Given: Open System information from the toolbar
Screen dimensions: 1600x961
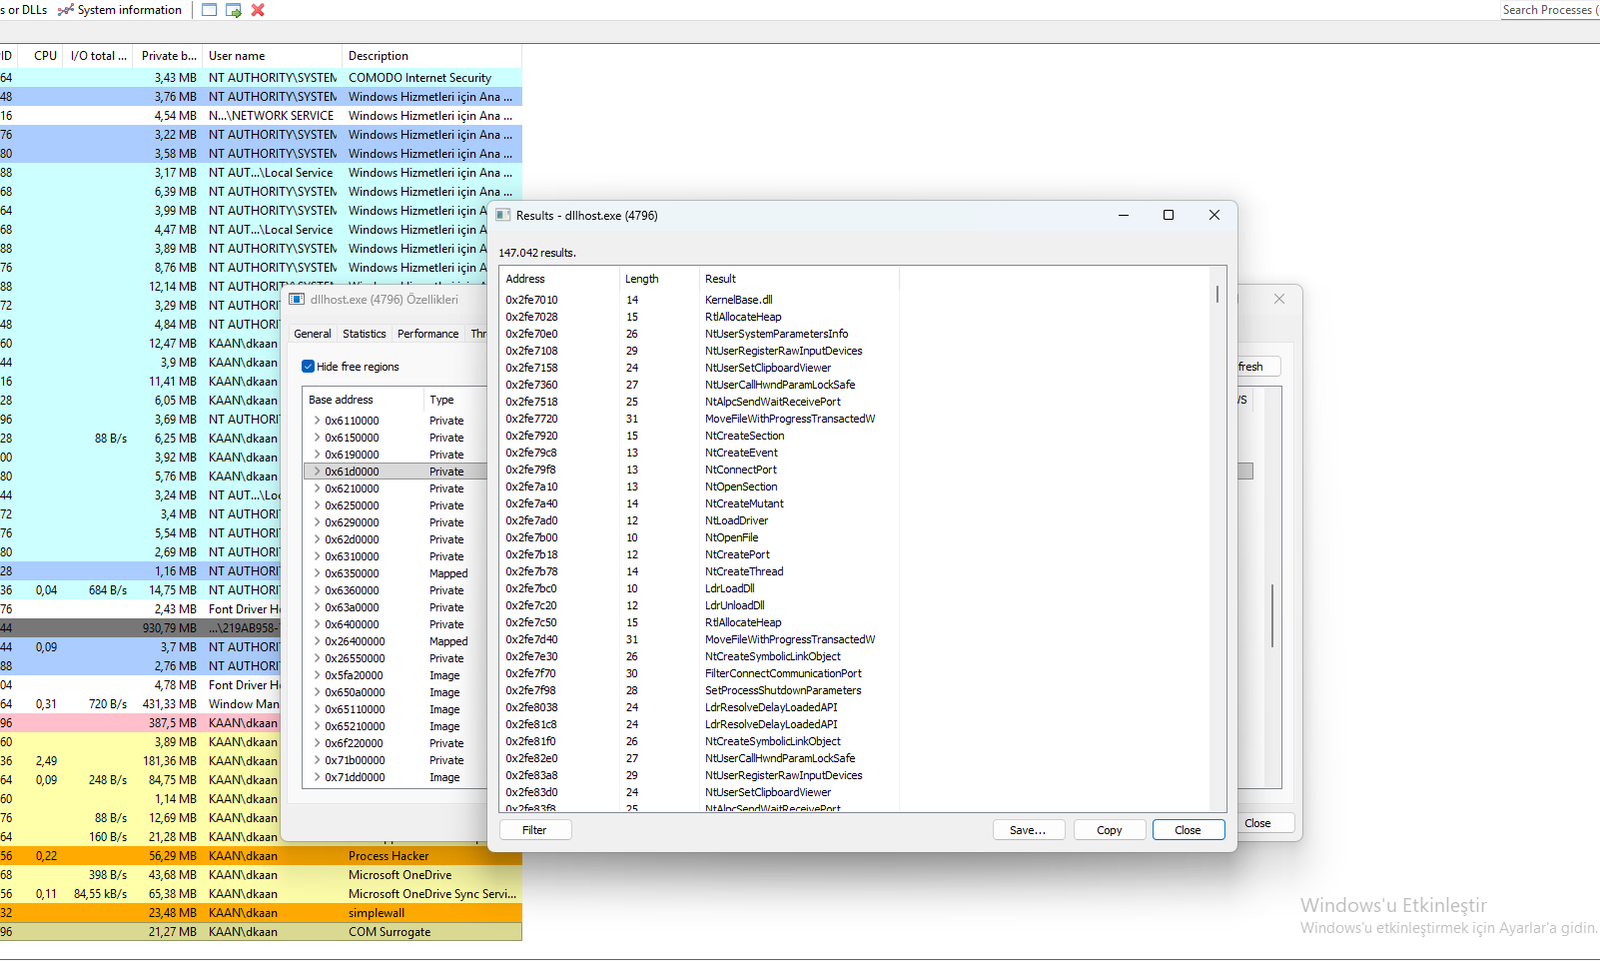Looking at the screenshot, I should (x=120, y=10).
